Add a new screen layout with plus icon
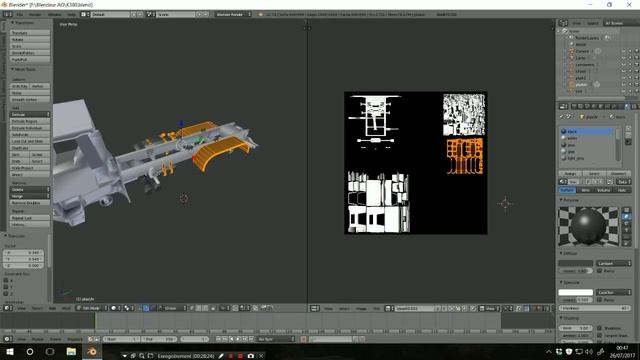This screenshot has width=640, height=360. click(x=133, y=14)
